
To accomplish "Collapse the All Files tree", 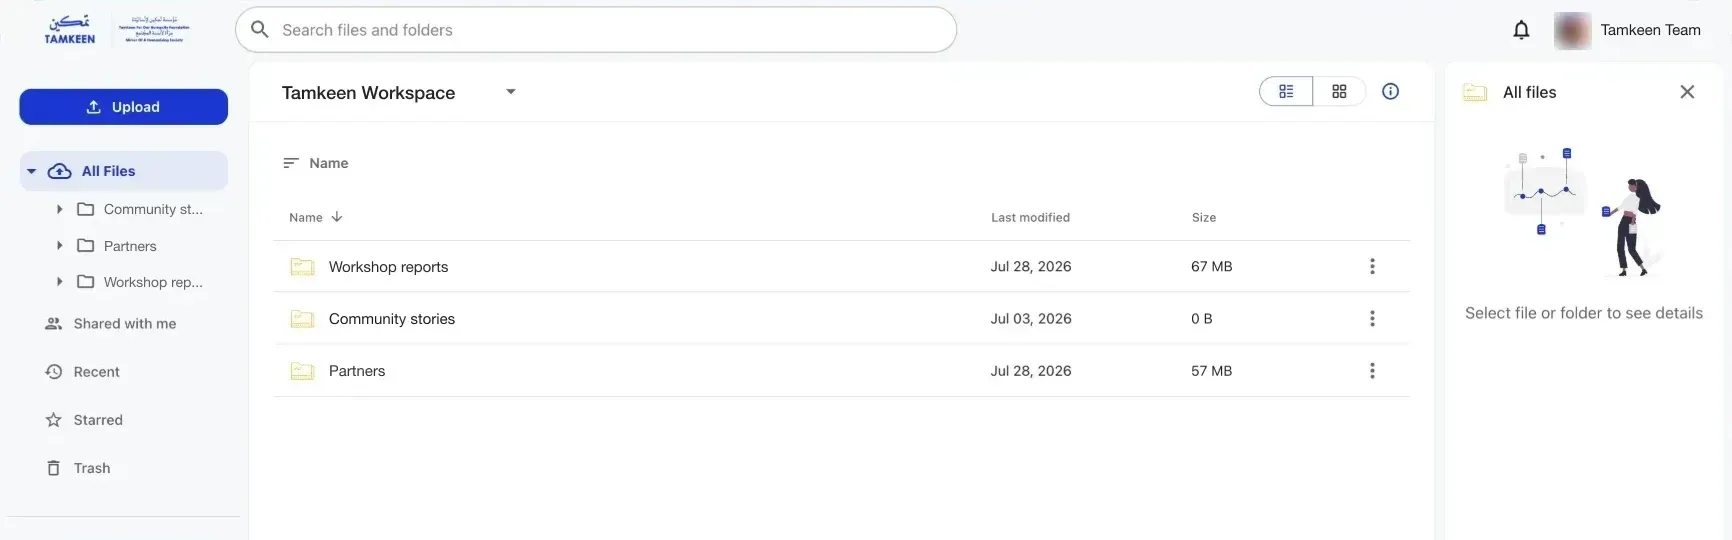I will (31, 171).
